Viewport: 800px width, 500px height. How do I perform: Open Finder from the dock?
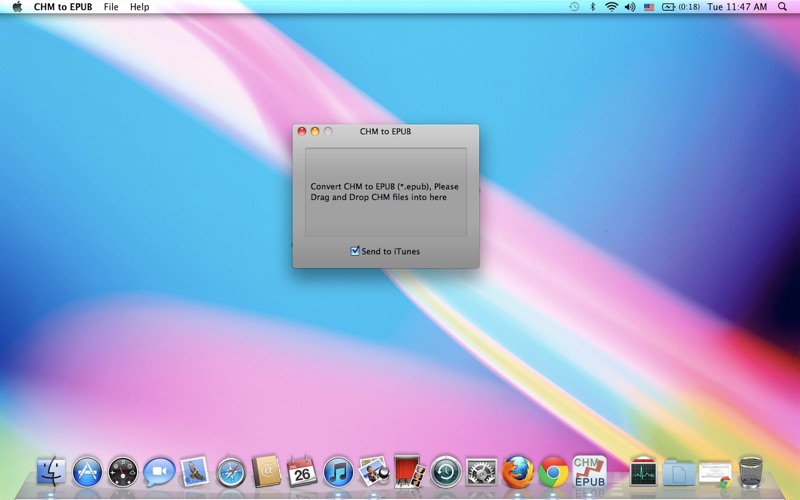(51, 472)
